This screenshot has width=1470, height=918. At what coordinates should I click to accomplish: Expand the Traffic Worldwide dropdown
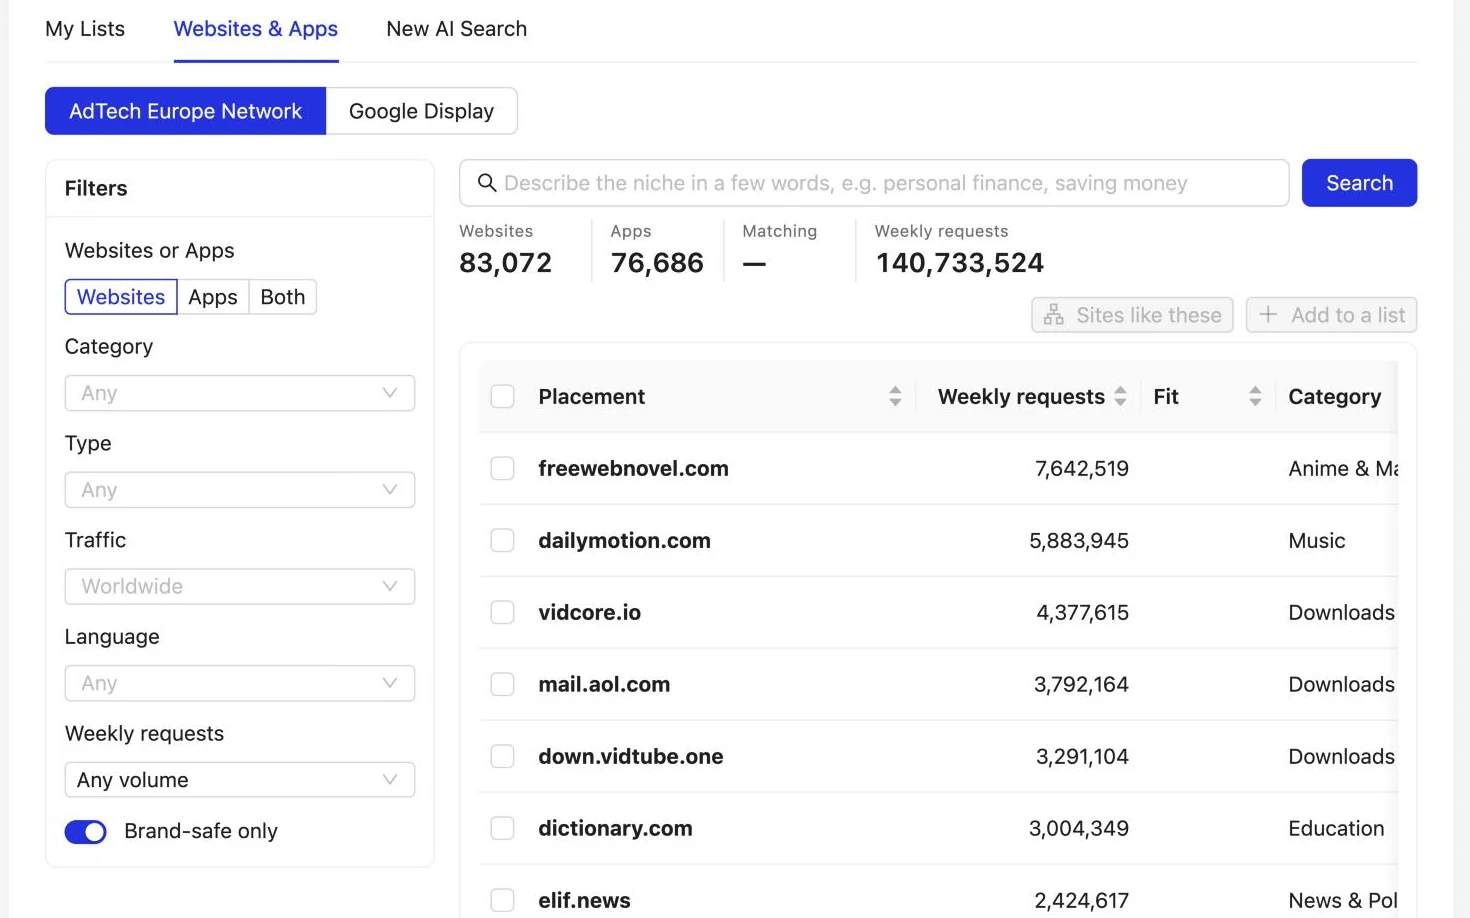tap(240, 587)
